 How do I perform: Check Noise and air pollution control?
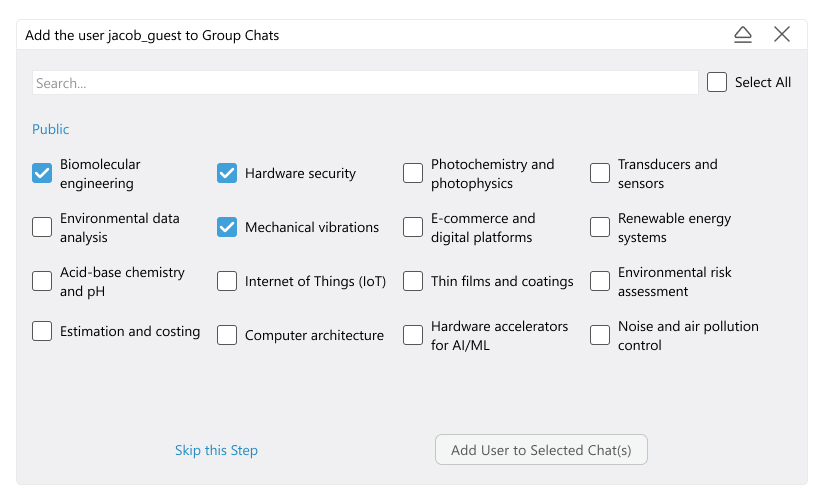[x=600, y=336]
